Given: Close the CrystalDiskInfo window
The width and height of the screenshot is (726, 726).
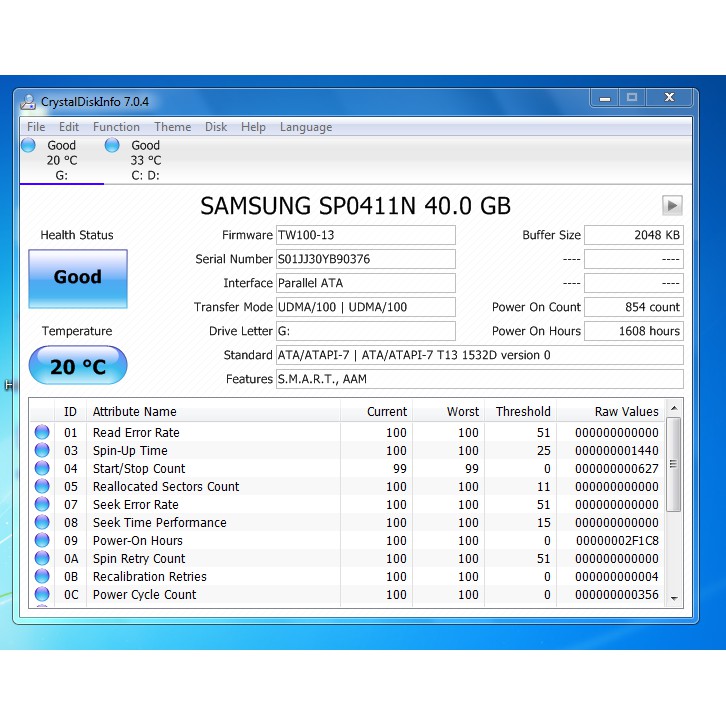Looking at the screenshot, I should [669, 98].
